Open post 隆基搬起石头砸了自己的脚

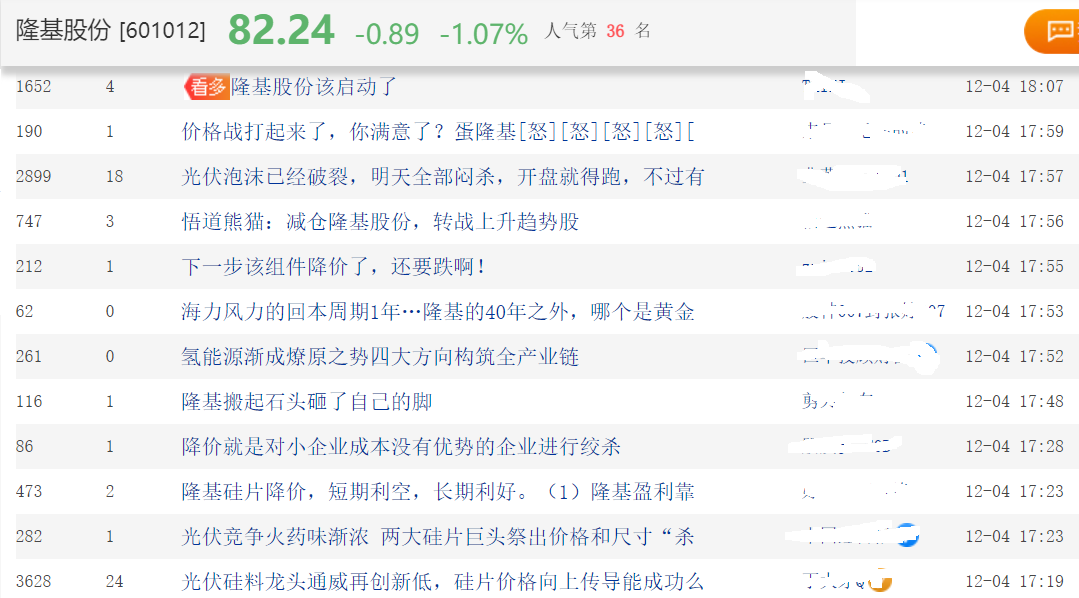point(307,401)
